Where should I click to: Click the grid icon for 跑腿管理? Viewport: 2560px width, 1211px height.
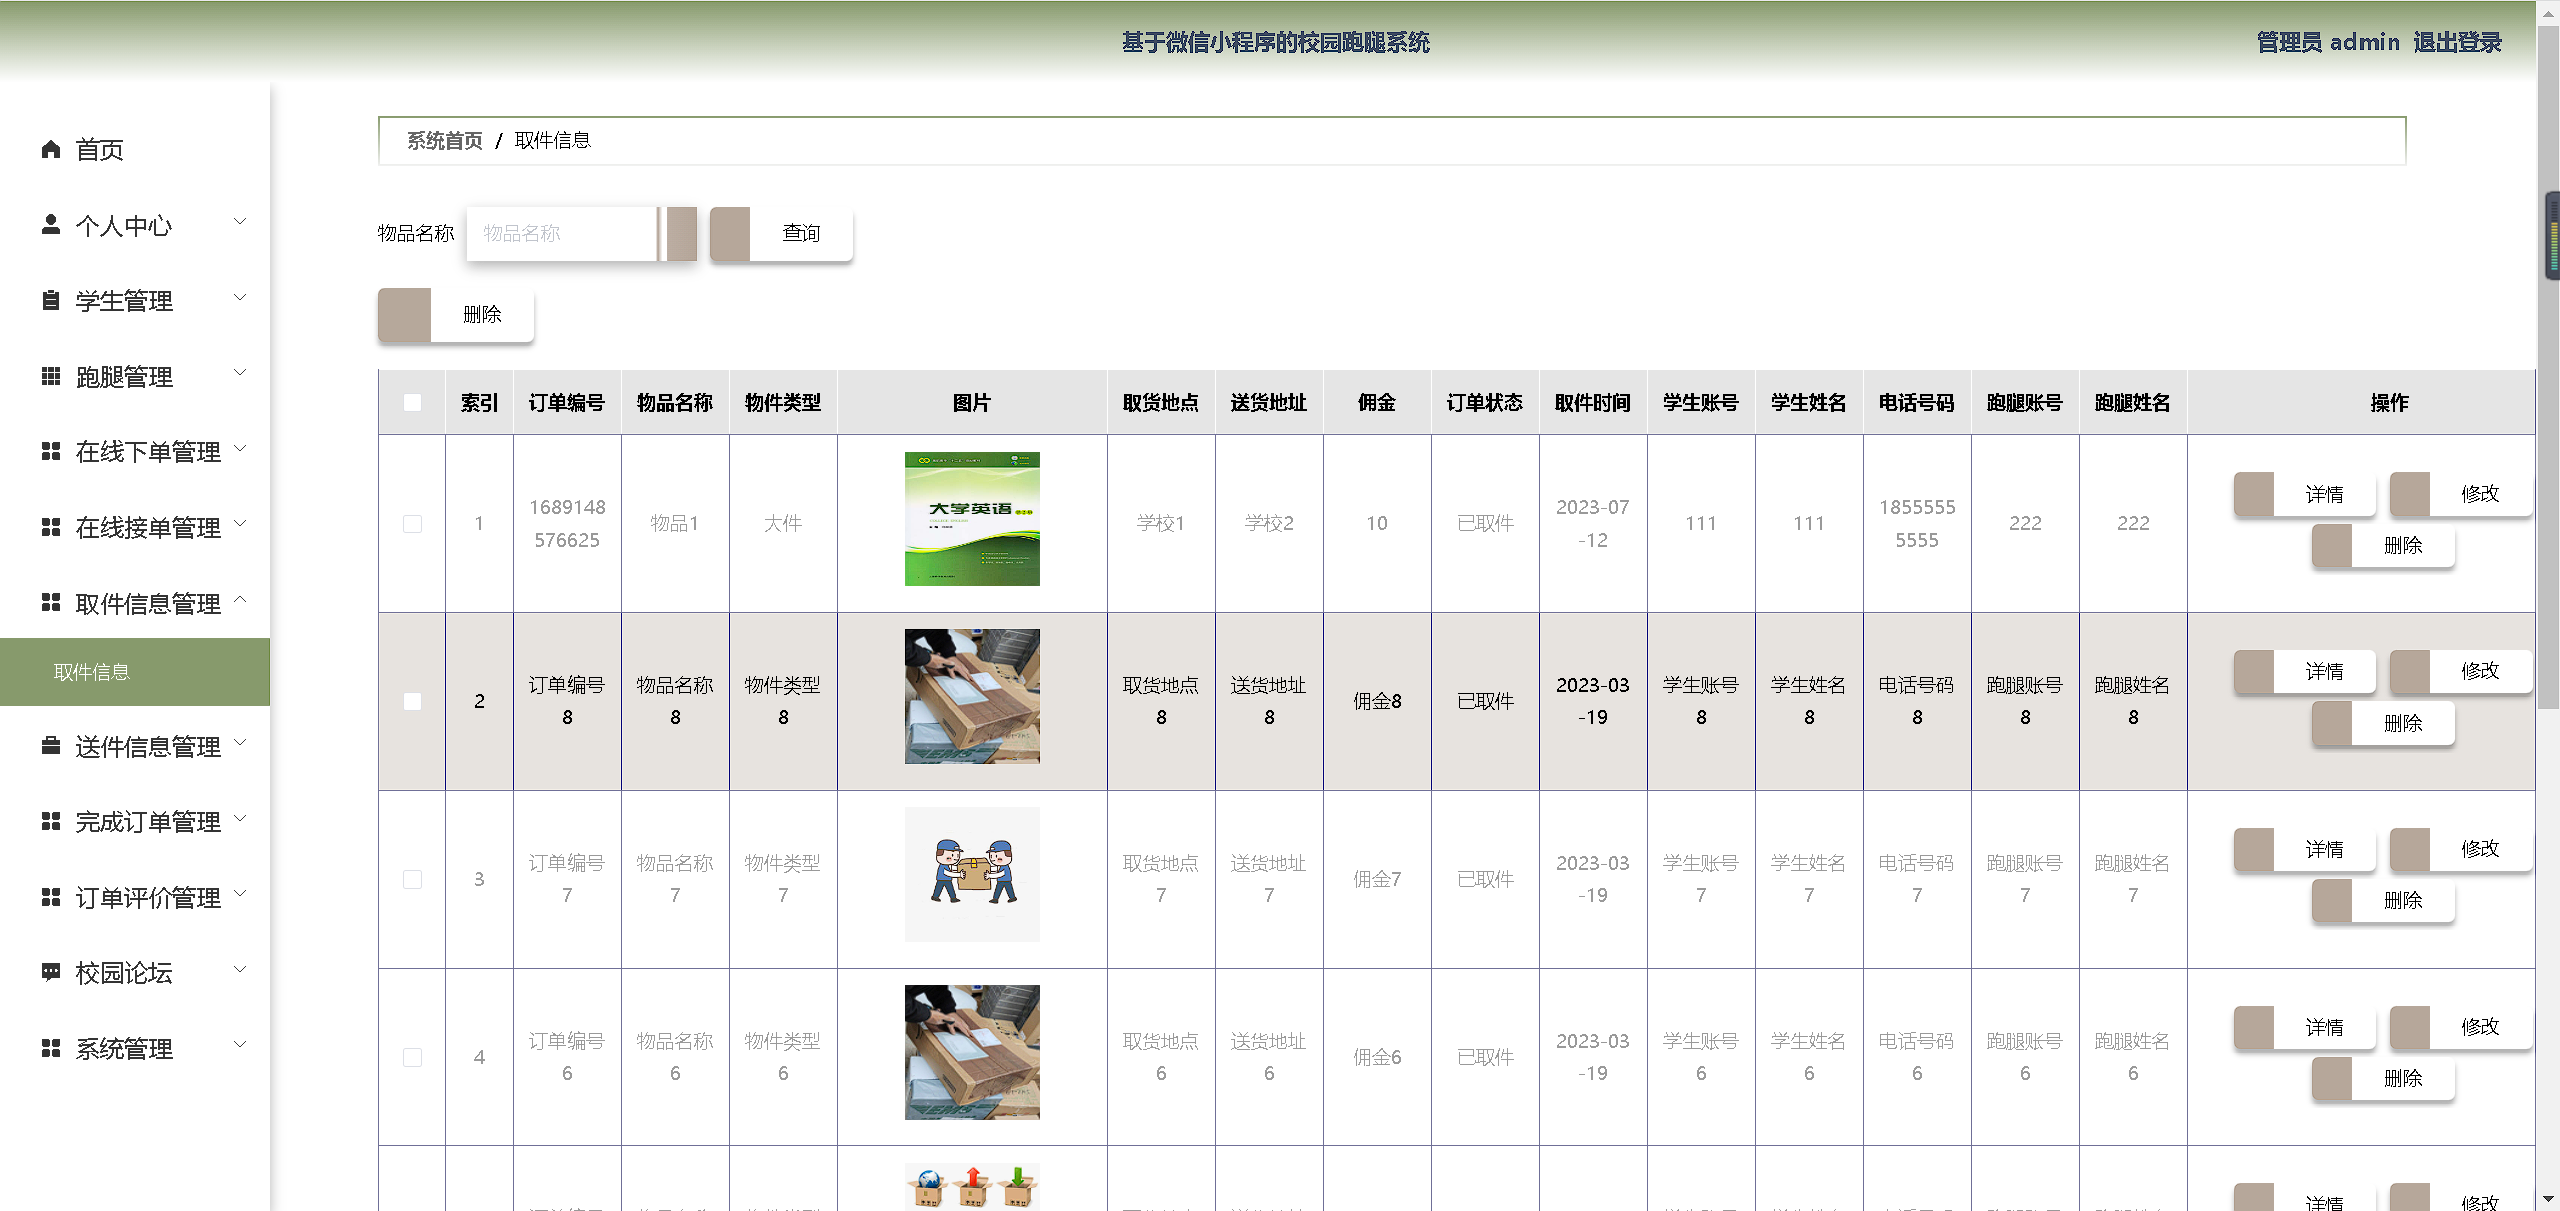[51, 376]
